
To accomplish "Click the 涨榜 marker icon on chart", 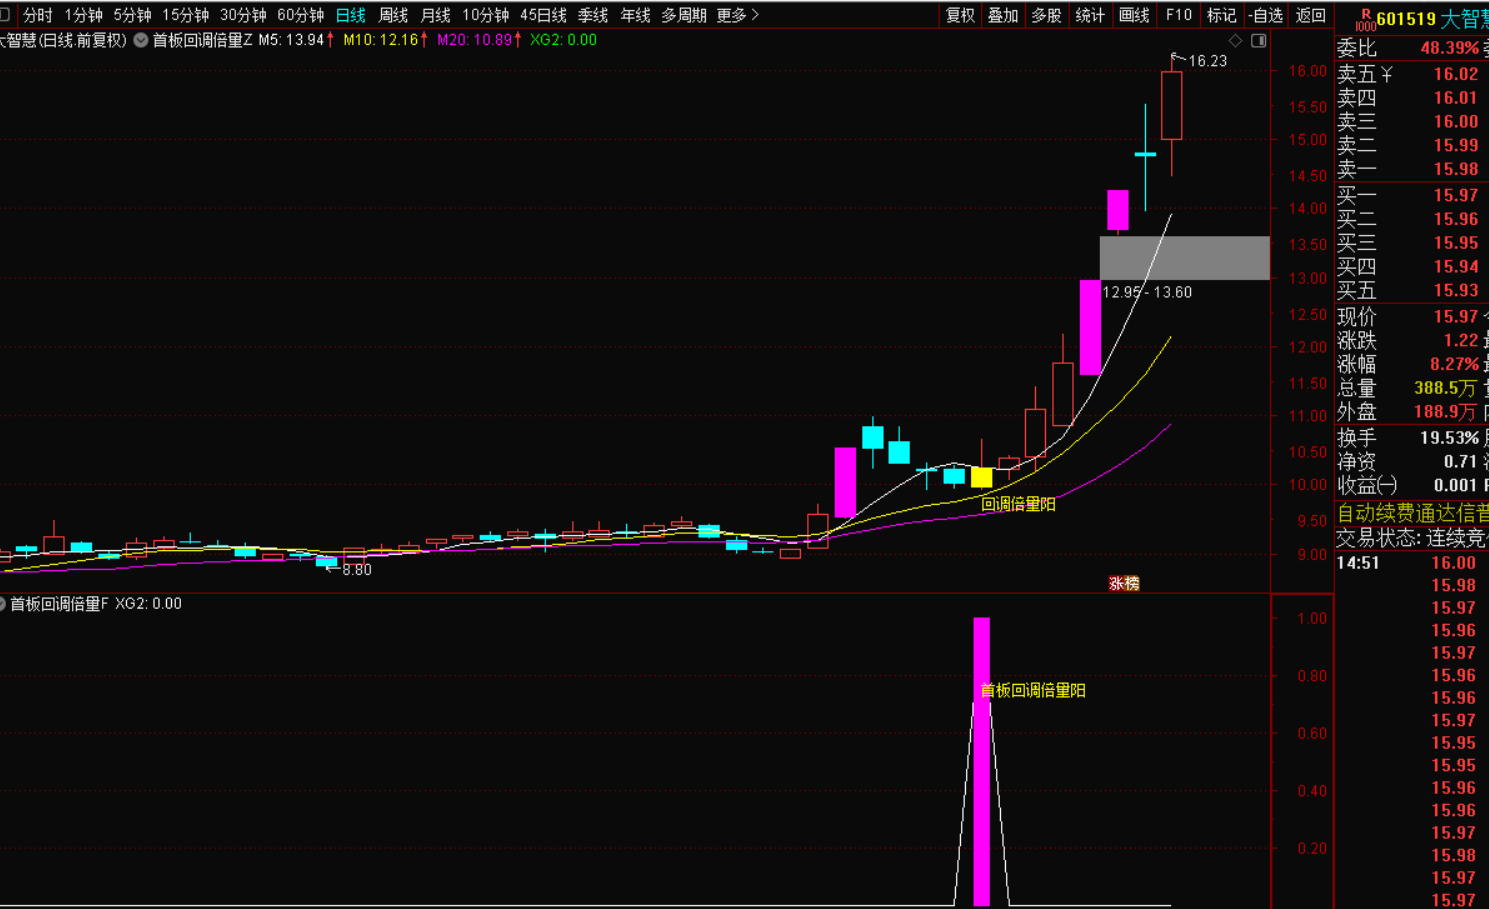I will [x=1123, y=583].
